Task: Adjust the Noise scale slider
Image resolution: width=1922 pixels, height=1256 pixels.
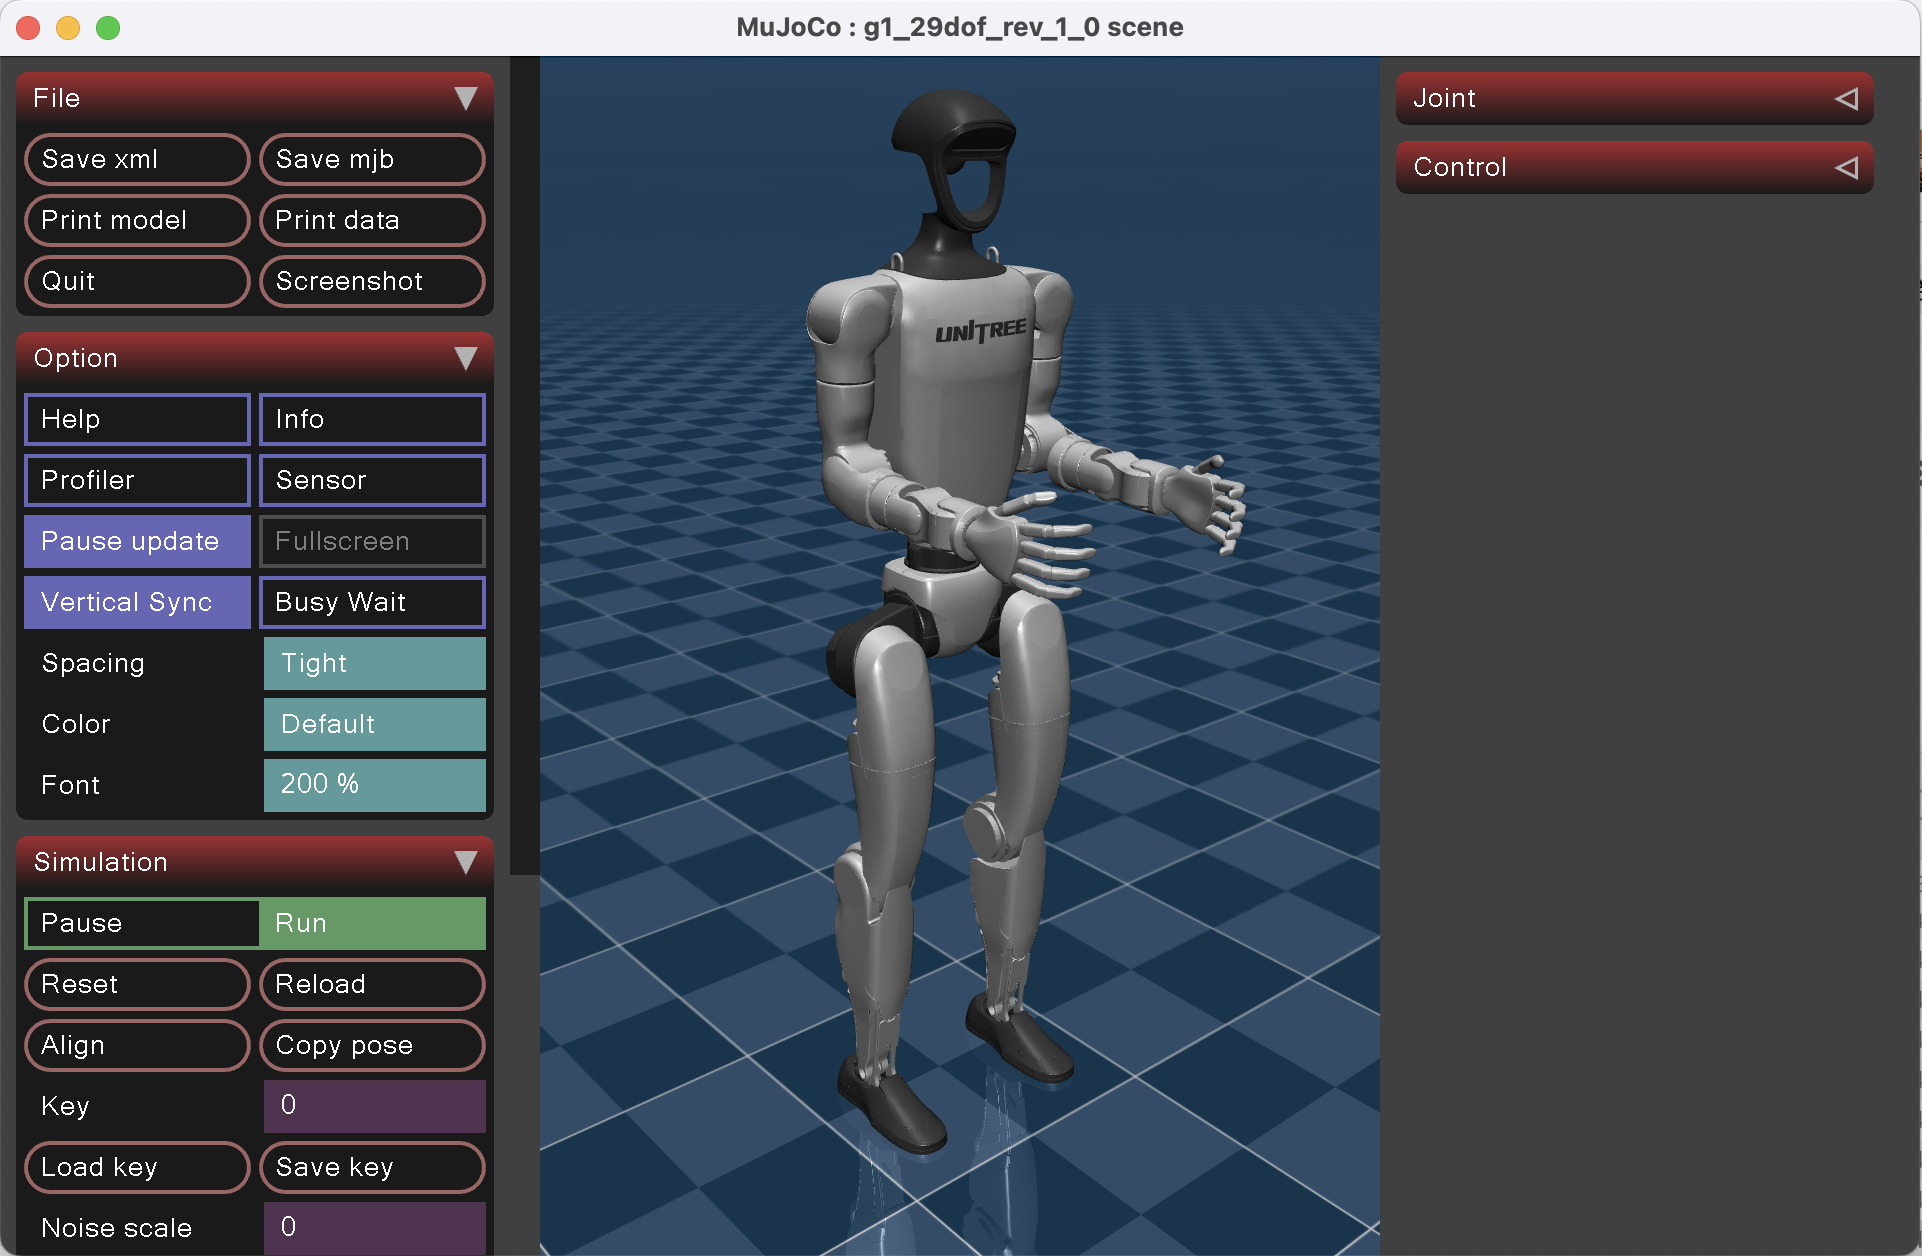Action: point(374,1228)
